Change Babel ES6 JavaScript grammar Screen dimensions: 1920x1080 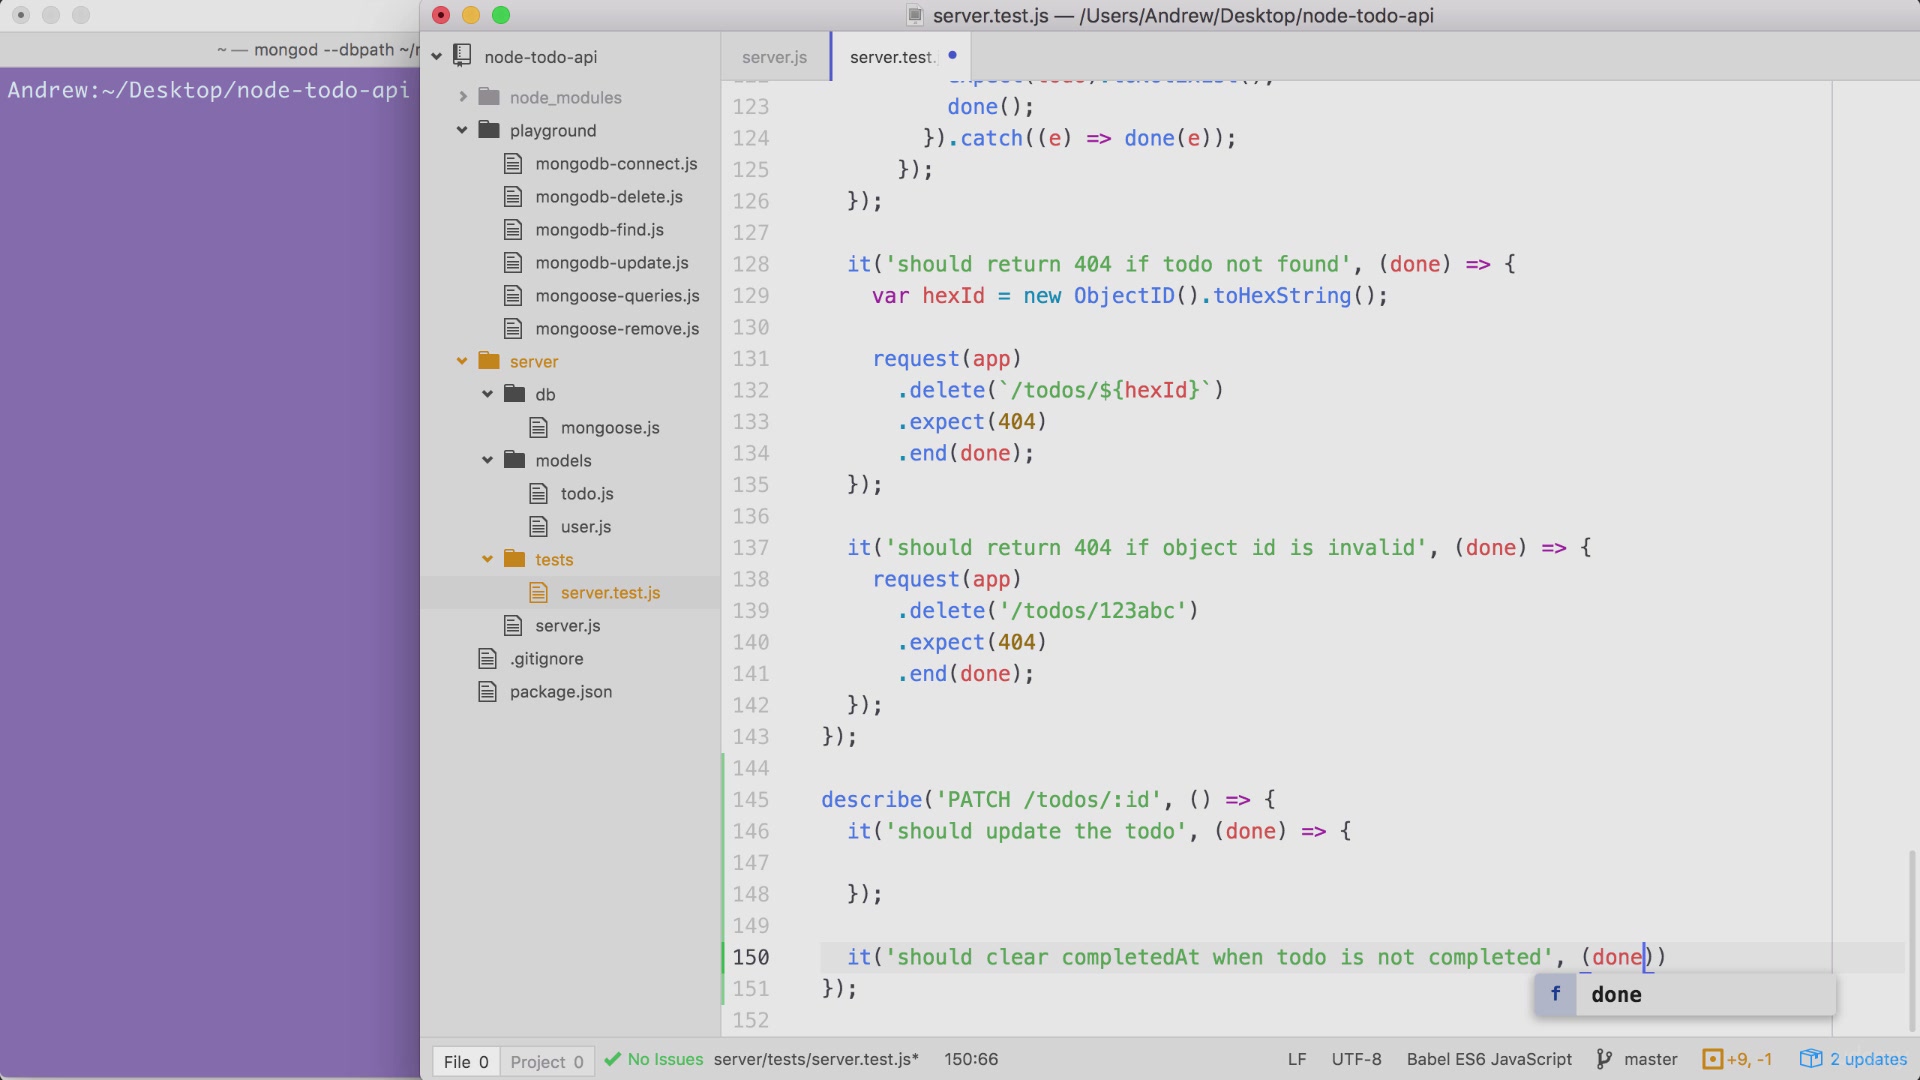[x=1489, y=1059]
